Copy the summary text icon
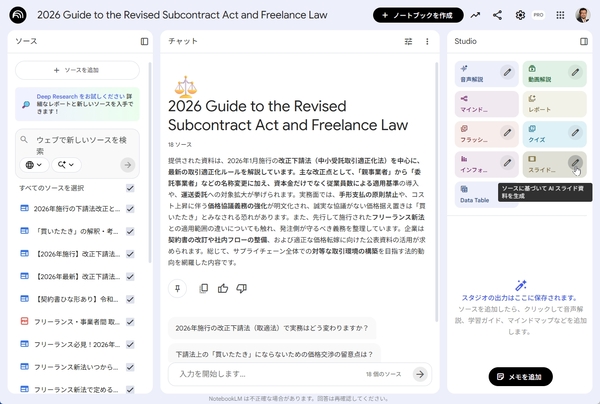 (x=204, y=288)
